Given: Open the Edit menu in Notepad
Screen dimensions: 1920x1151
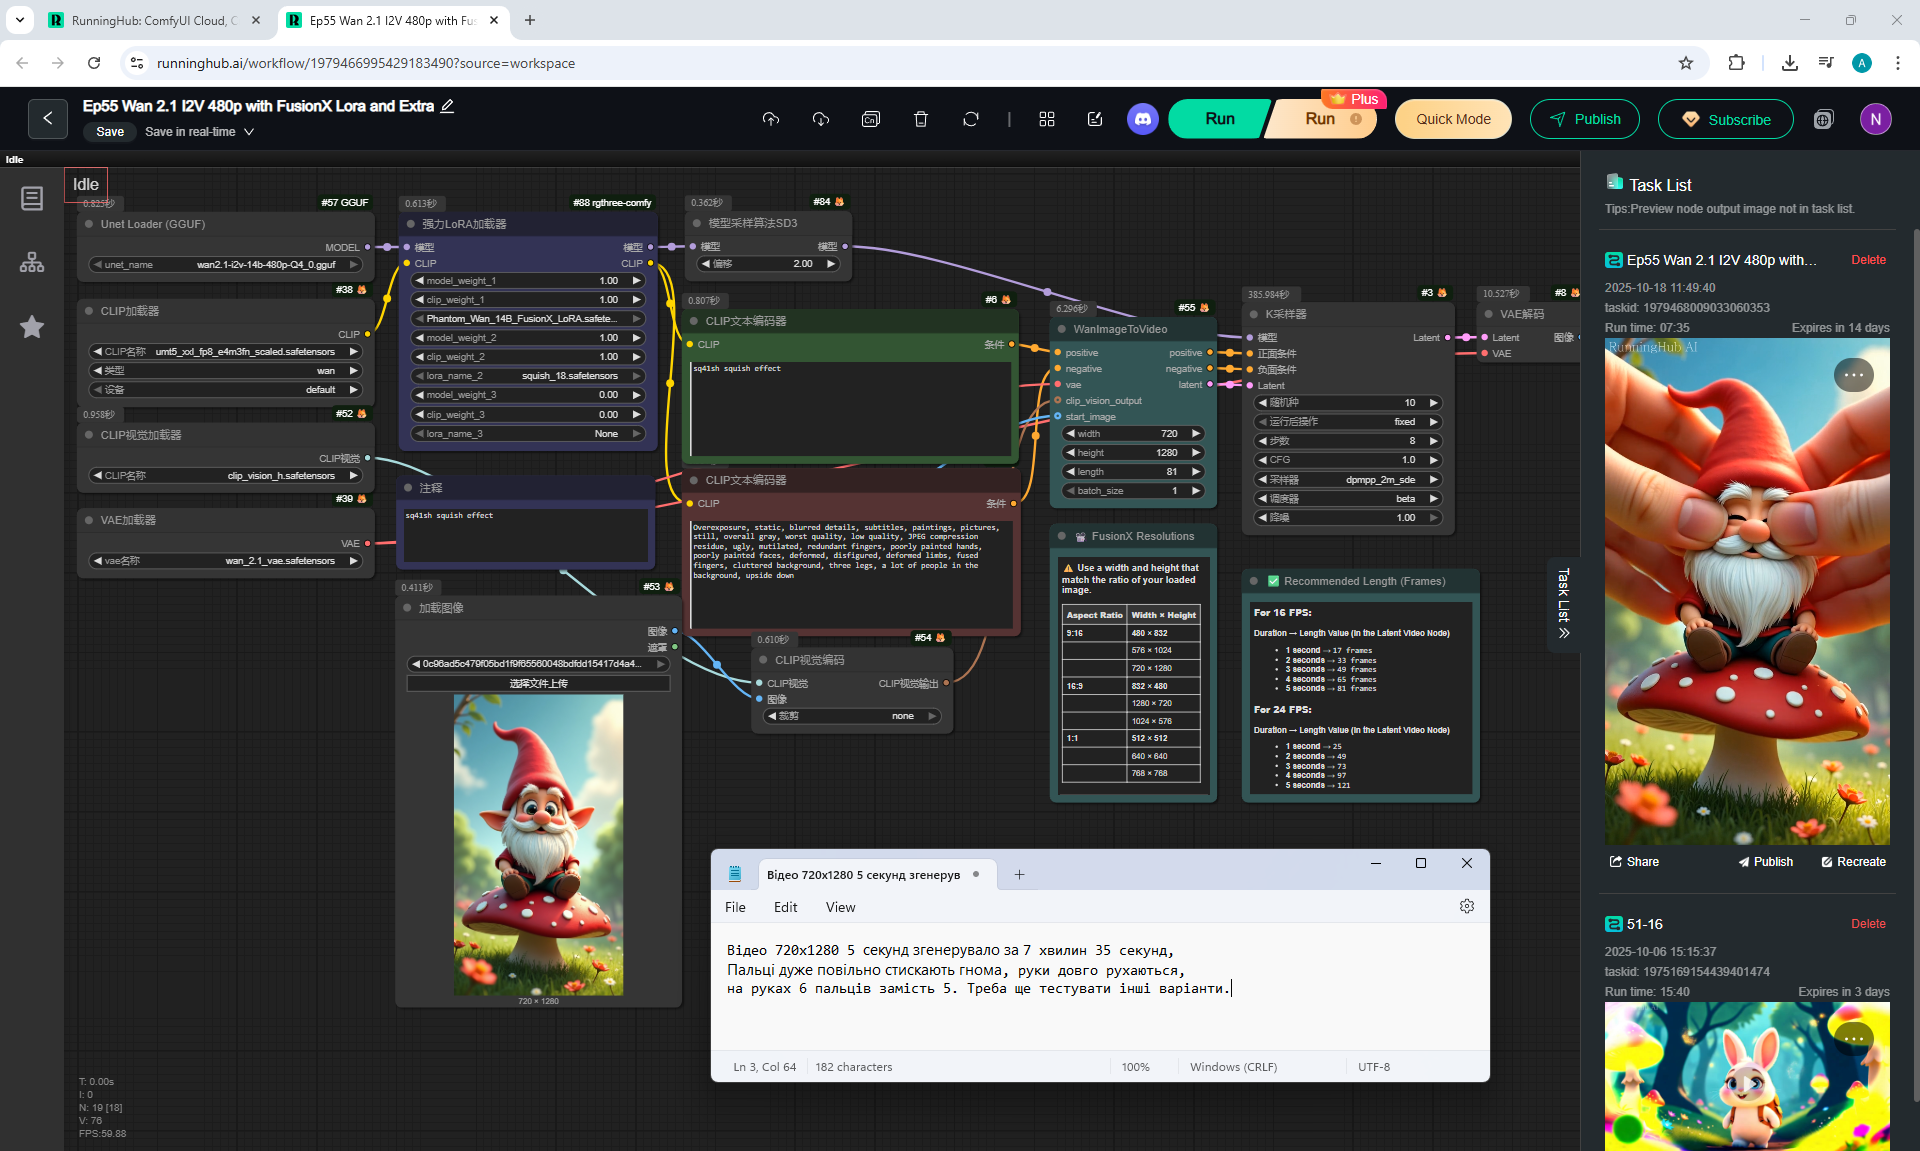Looking at the screenshot, I should click(785, 907).
